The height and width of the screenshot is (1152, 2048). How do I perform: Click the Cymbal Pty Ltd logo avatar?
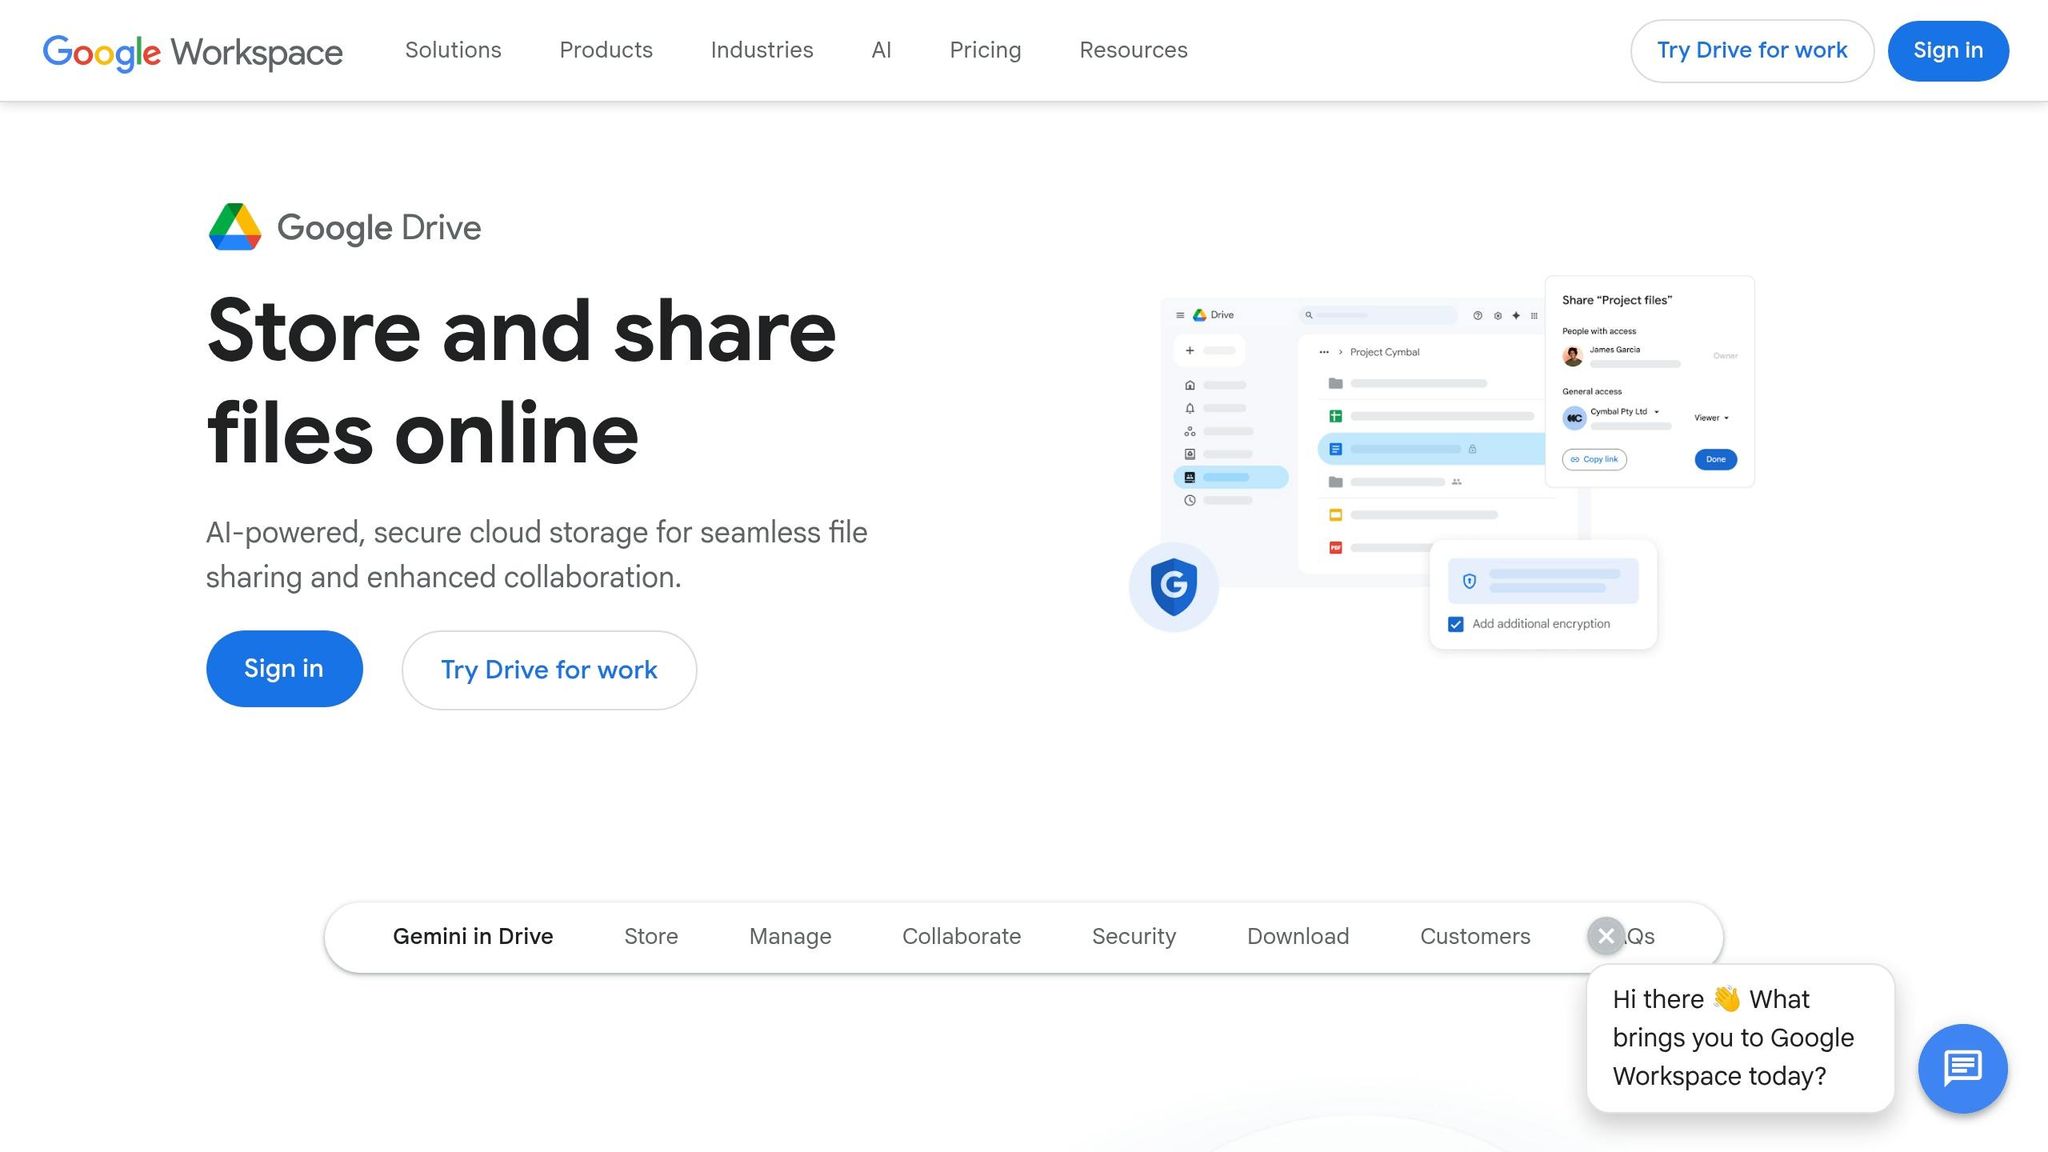coord(1574,418)
